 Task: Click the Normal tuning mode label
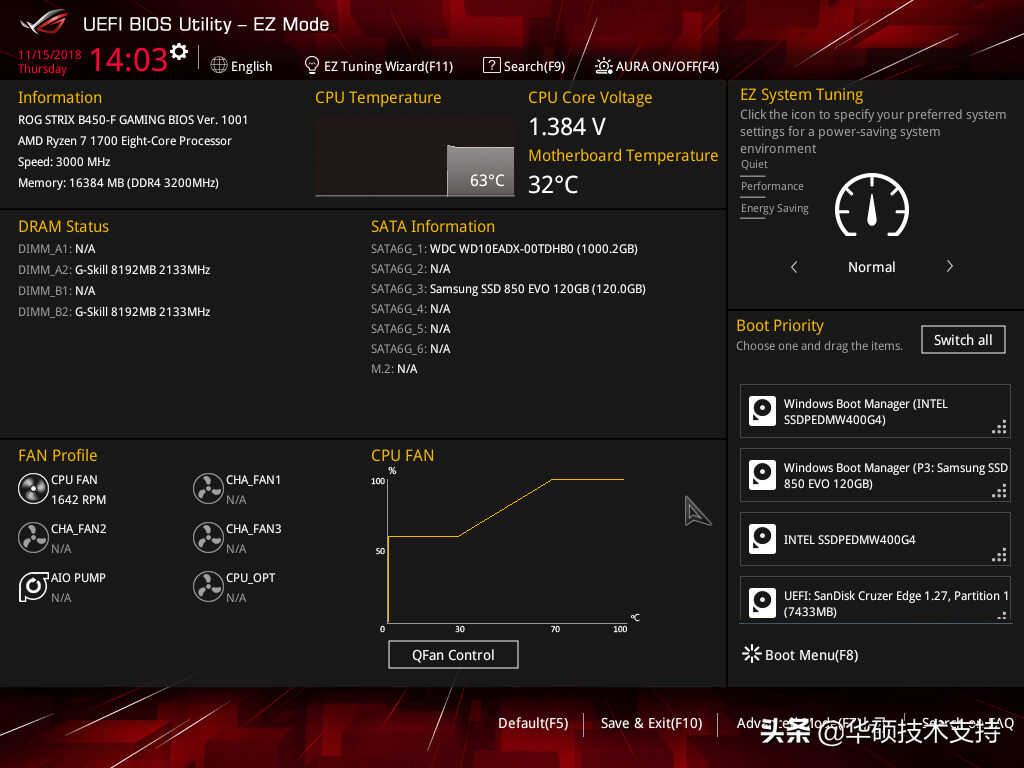pos(871,267)
